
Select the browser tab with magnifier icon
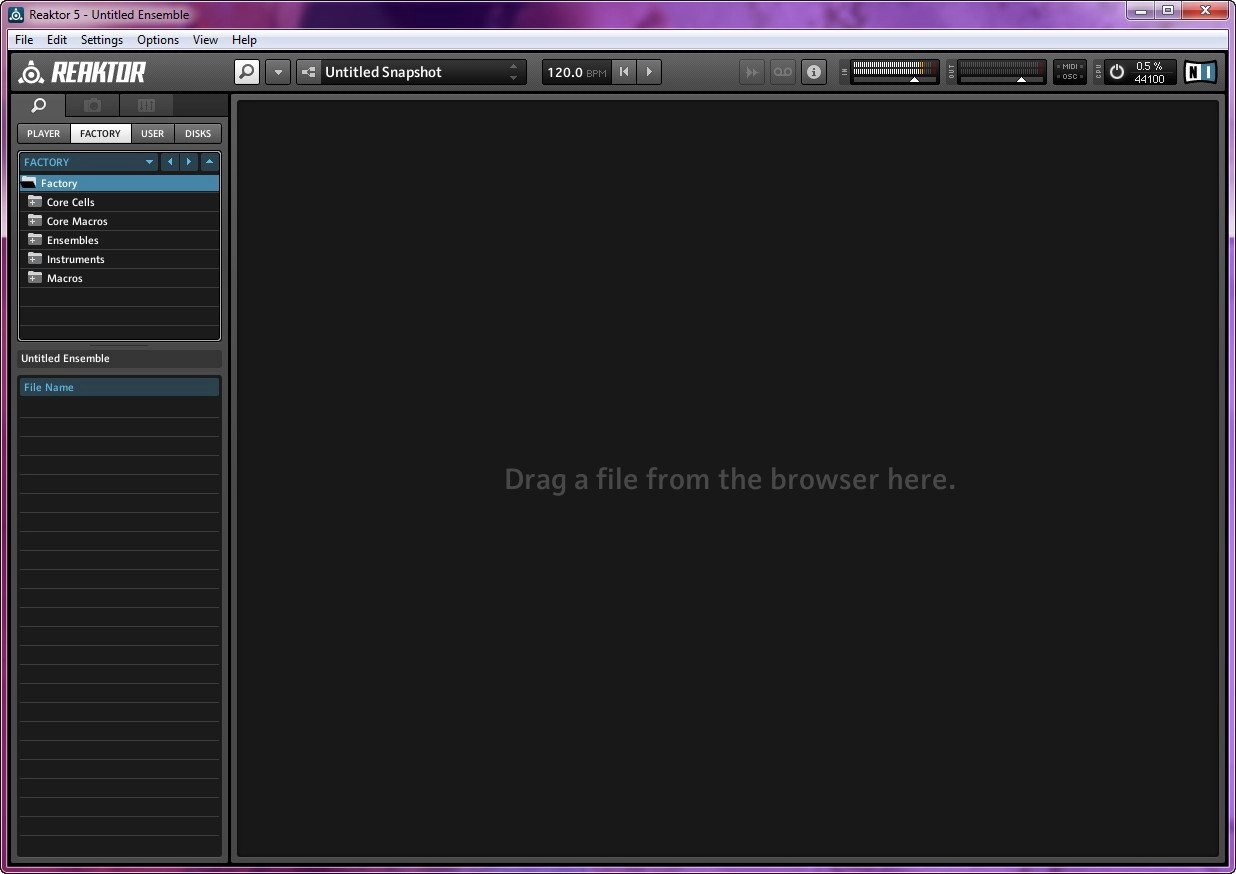(38, 105)
